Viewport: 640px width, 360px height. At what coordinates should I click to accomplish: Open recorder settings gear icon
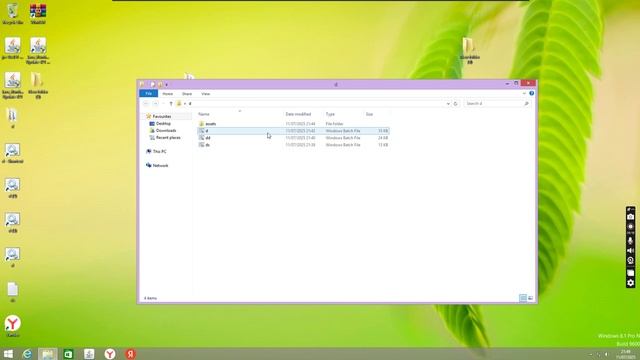(631, 282)
